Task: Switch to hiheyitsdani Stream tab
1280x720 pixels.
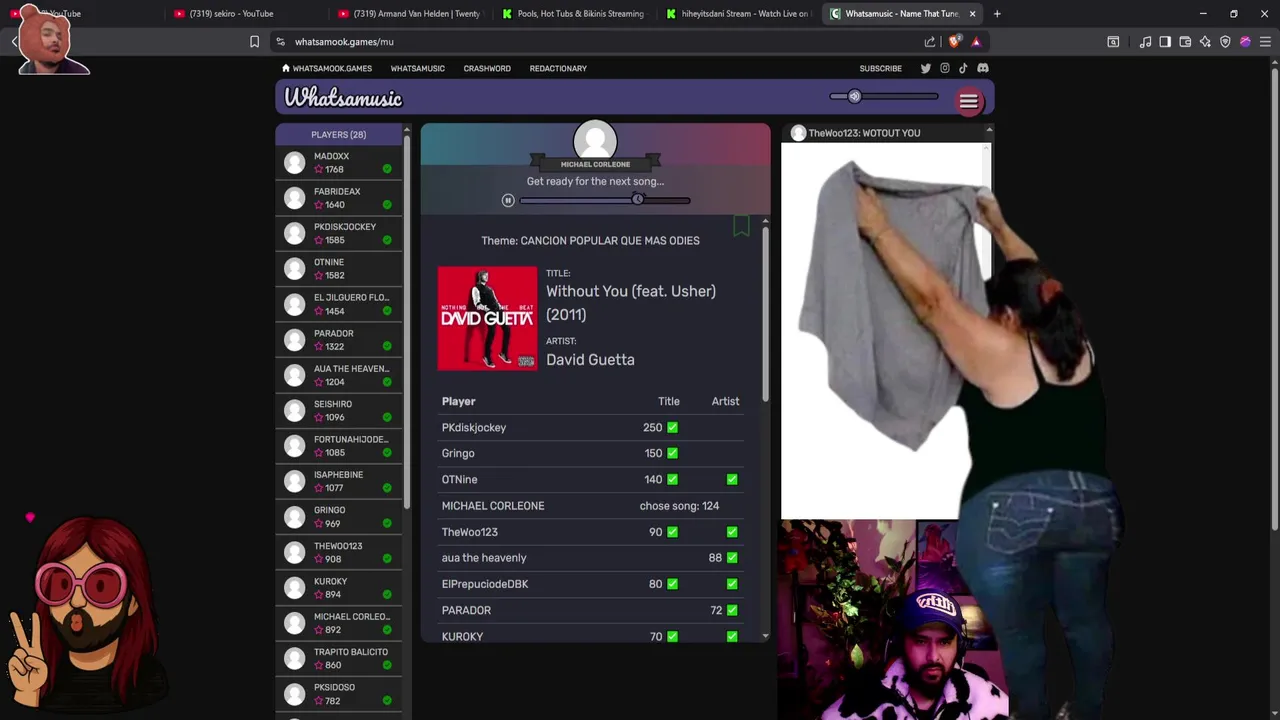Action: point(738,14)
